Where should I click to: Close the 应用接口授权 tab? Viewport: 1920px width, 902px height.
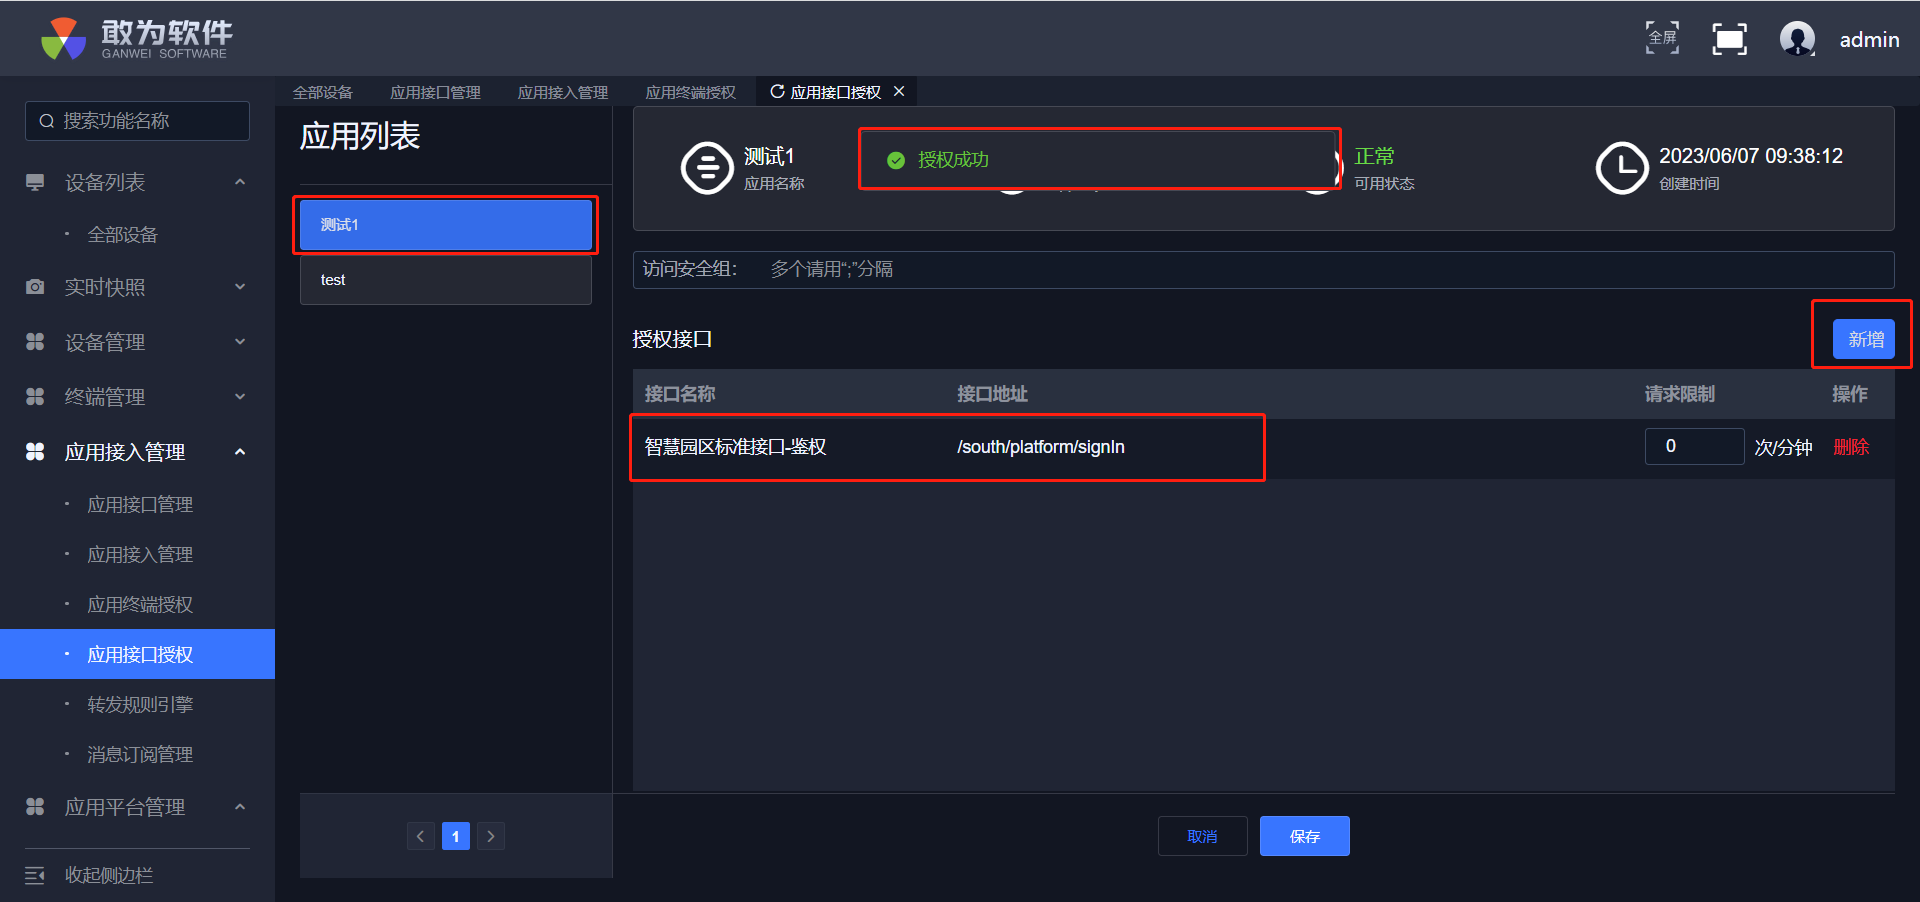(x=899, y=92)
